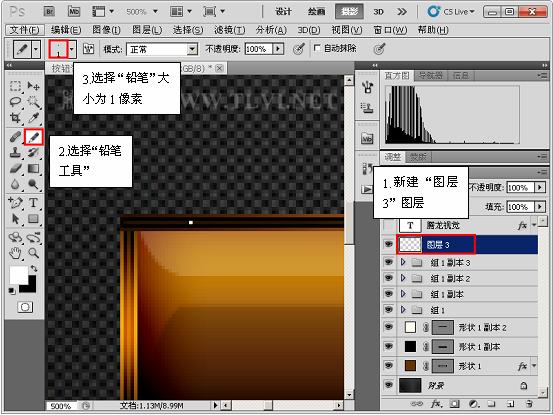Select the Pen tool
Viewport: 553px width, 415px height.
(15, 203)
